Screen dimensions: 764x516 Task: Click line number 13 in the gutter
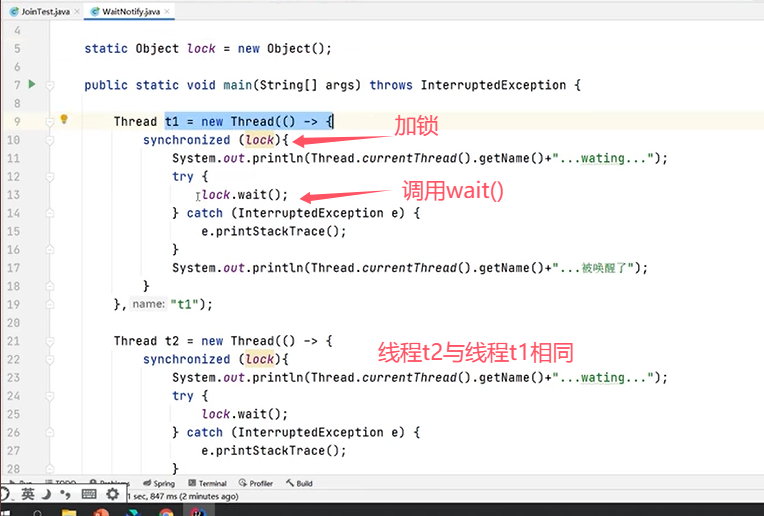click(14, 195)
